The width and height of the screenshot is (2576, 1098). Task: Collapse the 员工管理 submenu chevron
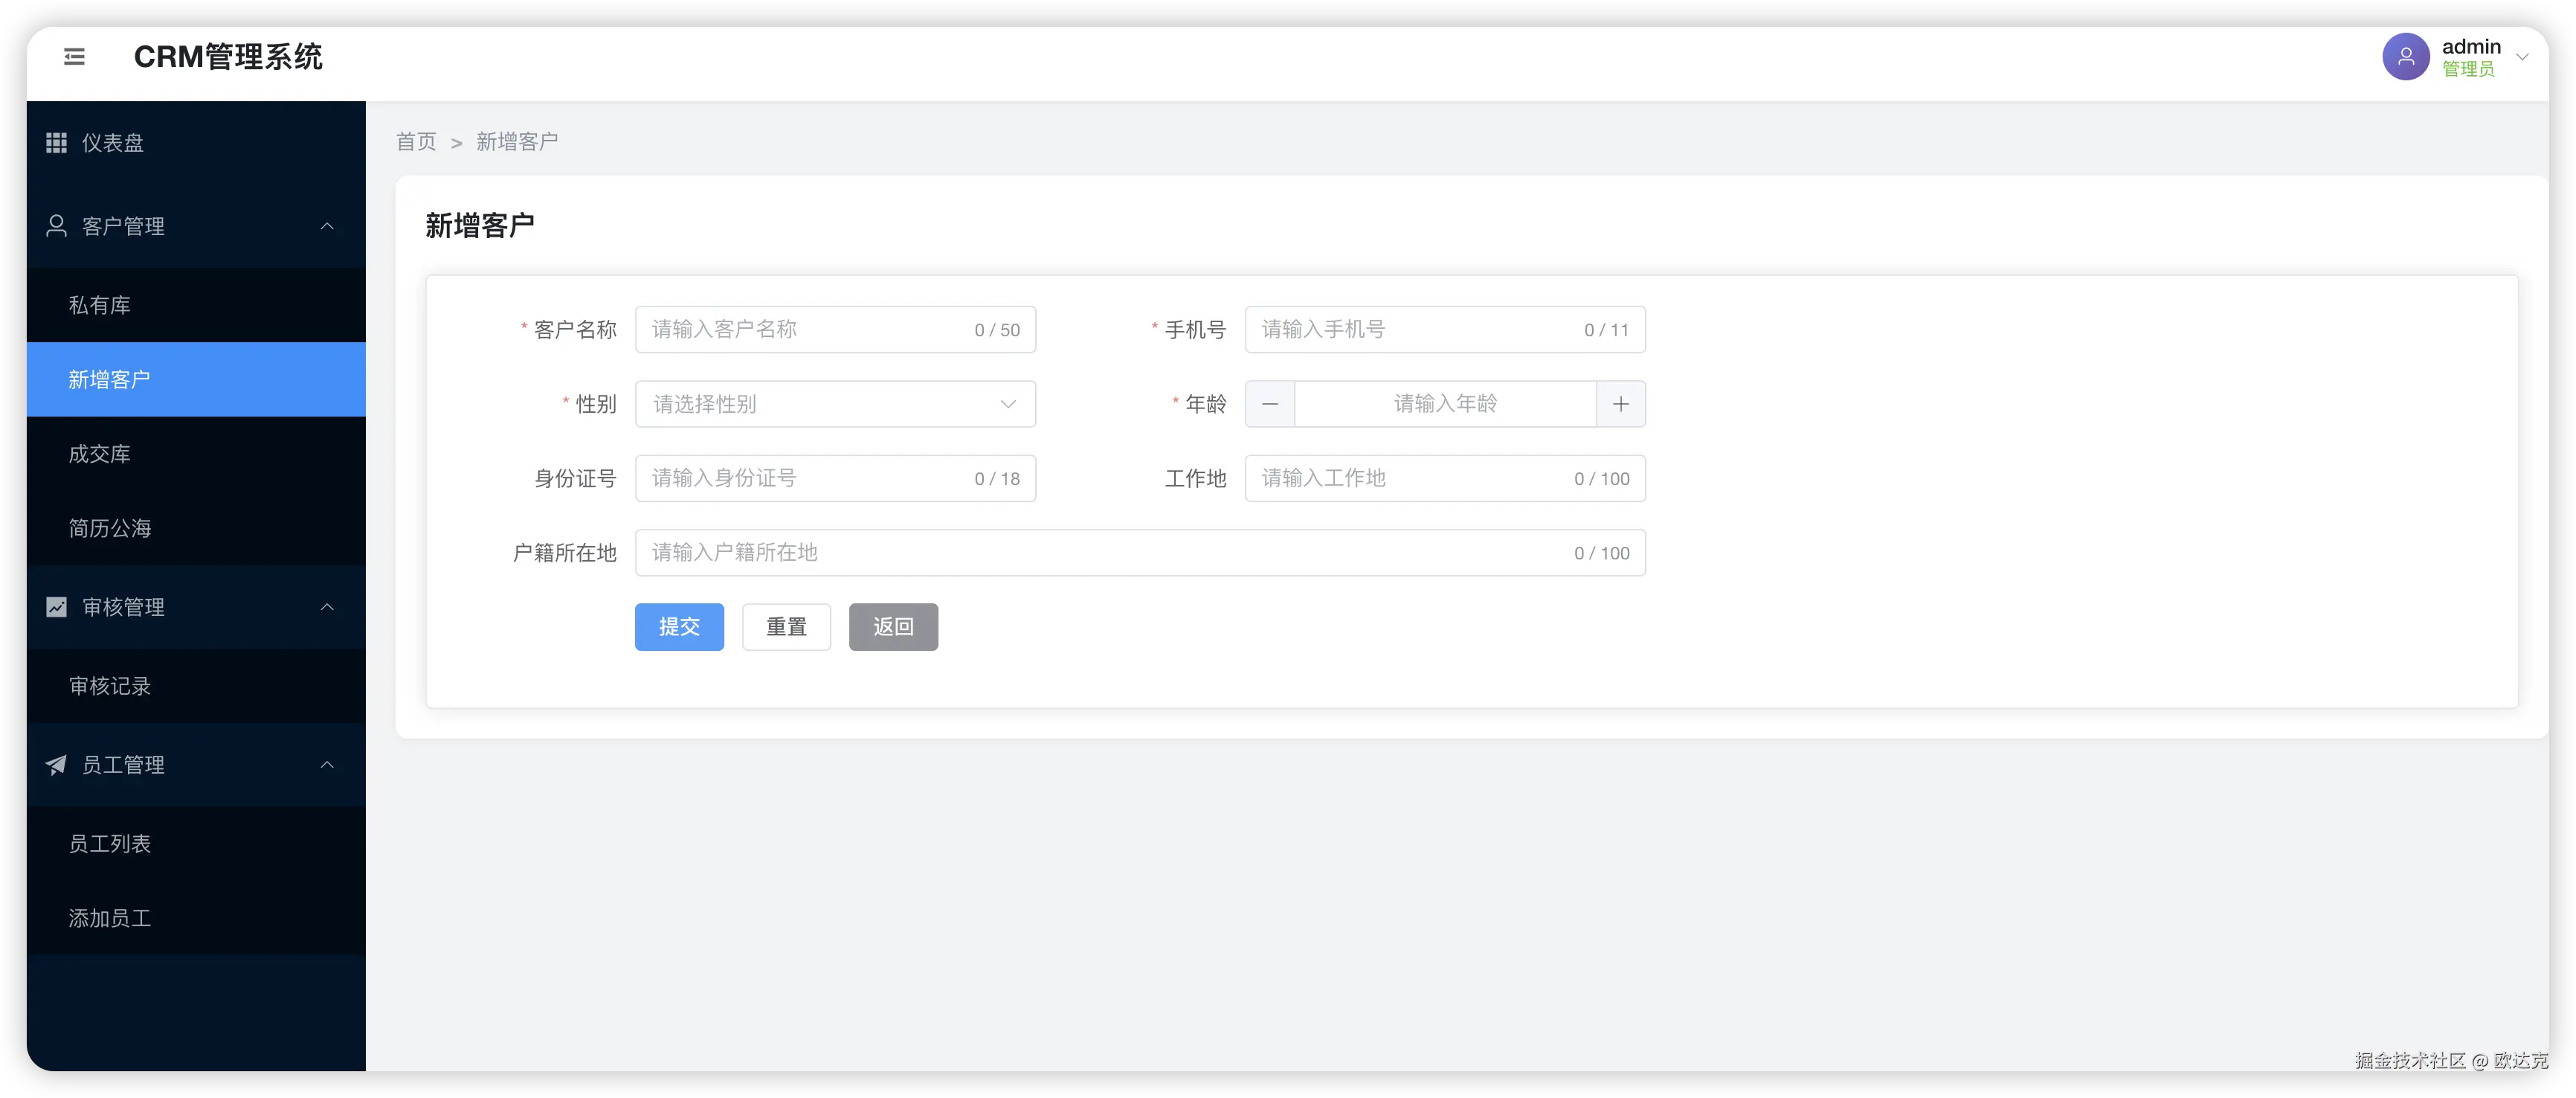point(327,765)
